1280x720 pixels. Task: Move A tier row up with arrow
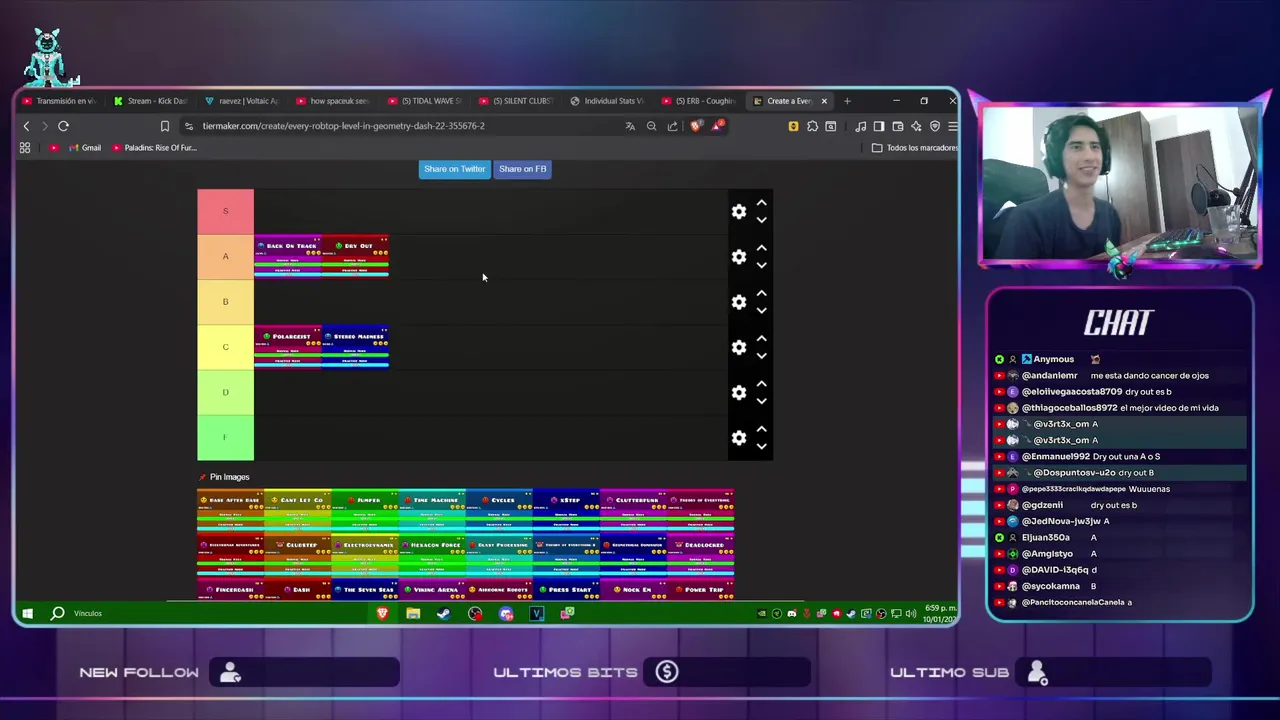(761, 248)
